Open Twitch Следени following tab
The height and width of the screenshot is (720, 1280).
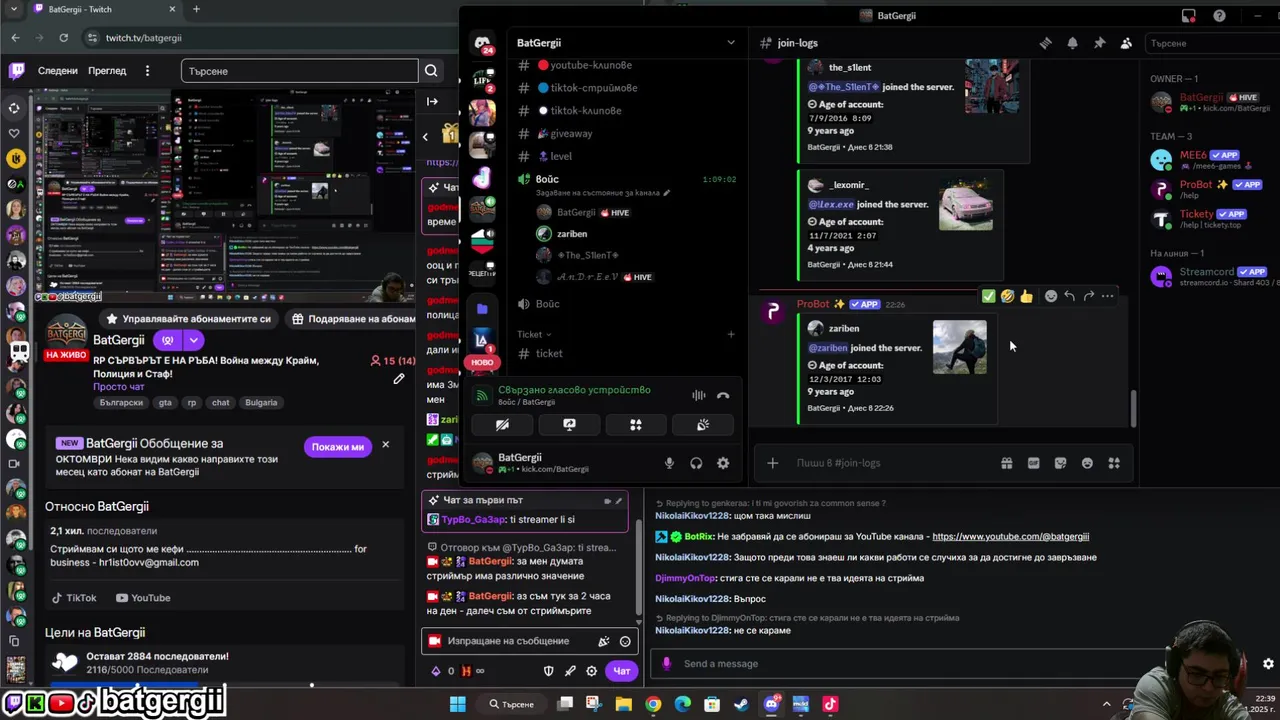(58, 71)
